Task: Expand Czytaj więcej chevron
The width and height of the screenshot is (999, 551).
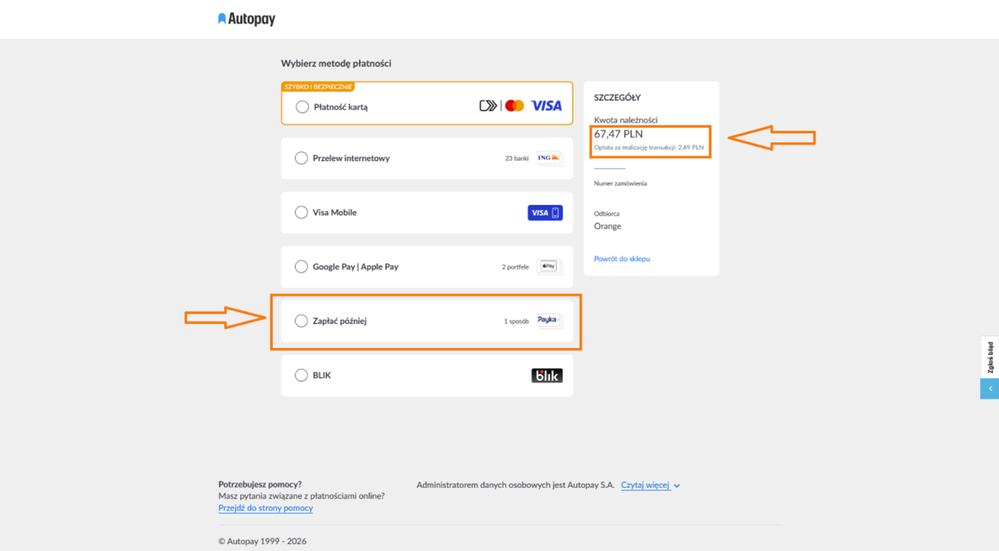Action: pyautogui.click(x=677, y=485)
